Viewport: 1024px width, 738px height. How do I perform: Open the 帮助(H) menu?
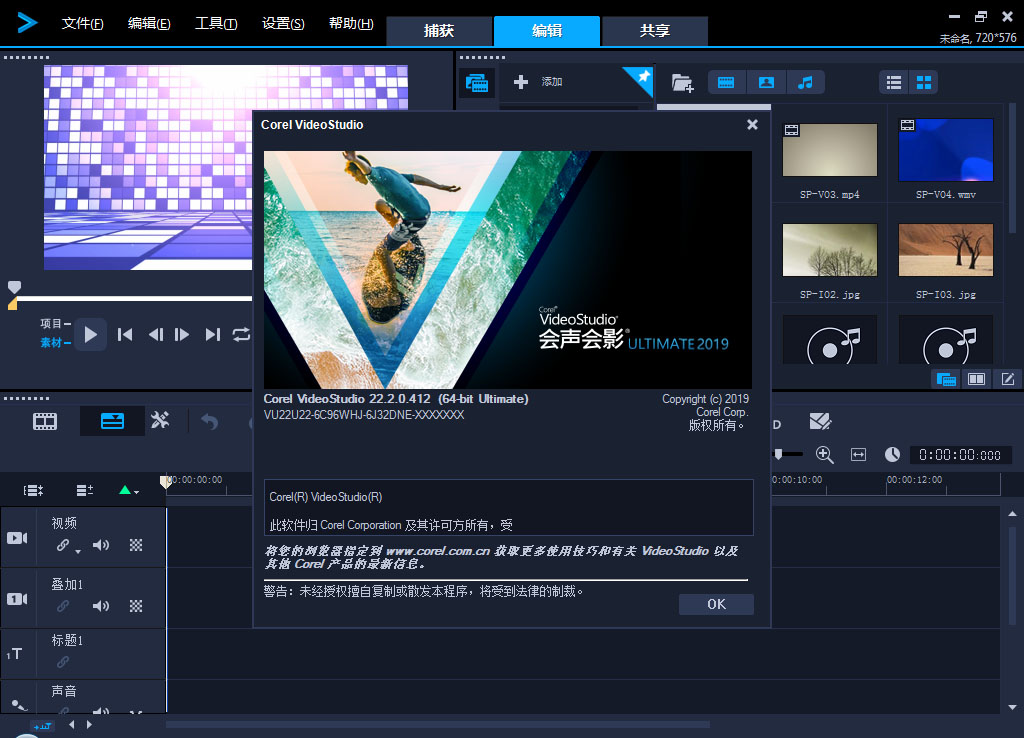[x=351, y=24]
